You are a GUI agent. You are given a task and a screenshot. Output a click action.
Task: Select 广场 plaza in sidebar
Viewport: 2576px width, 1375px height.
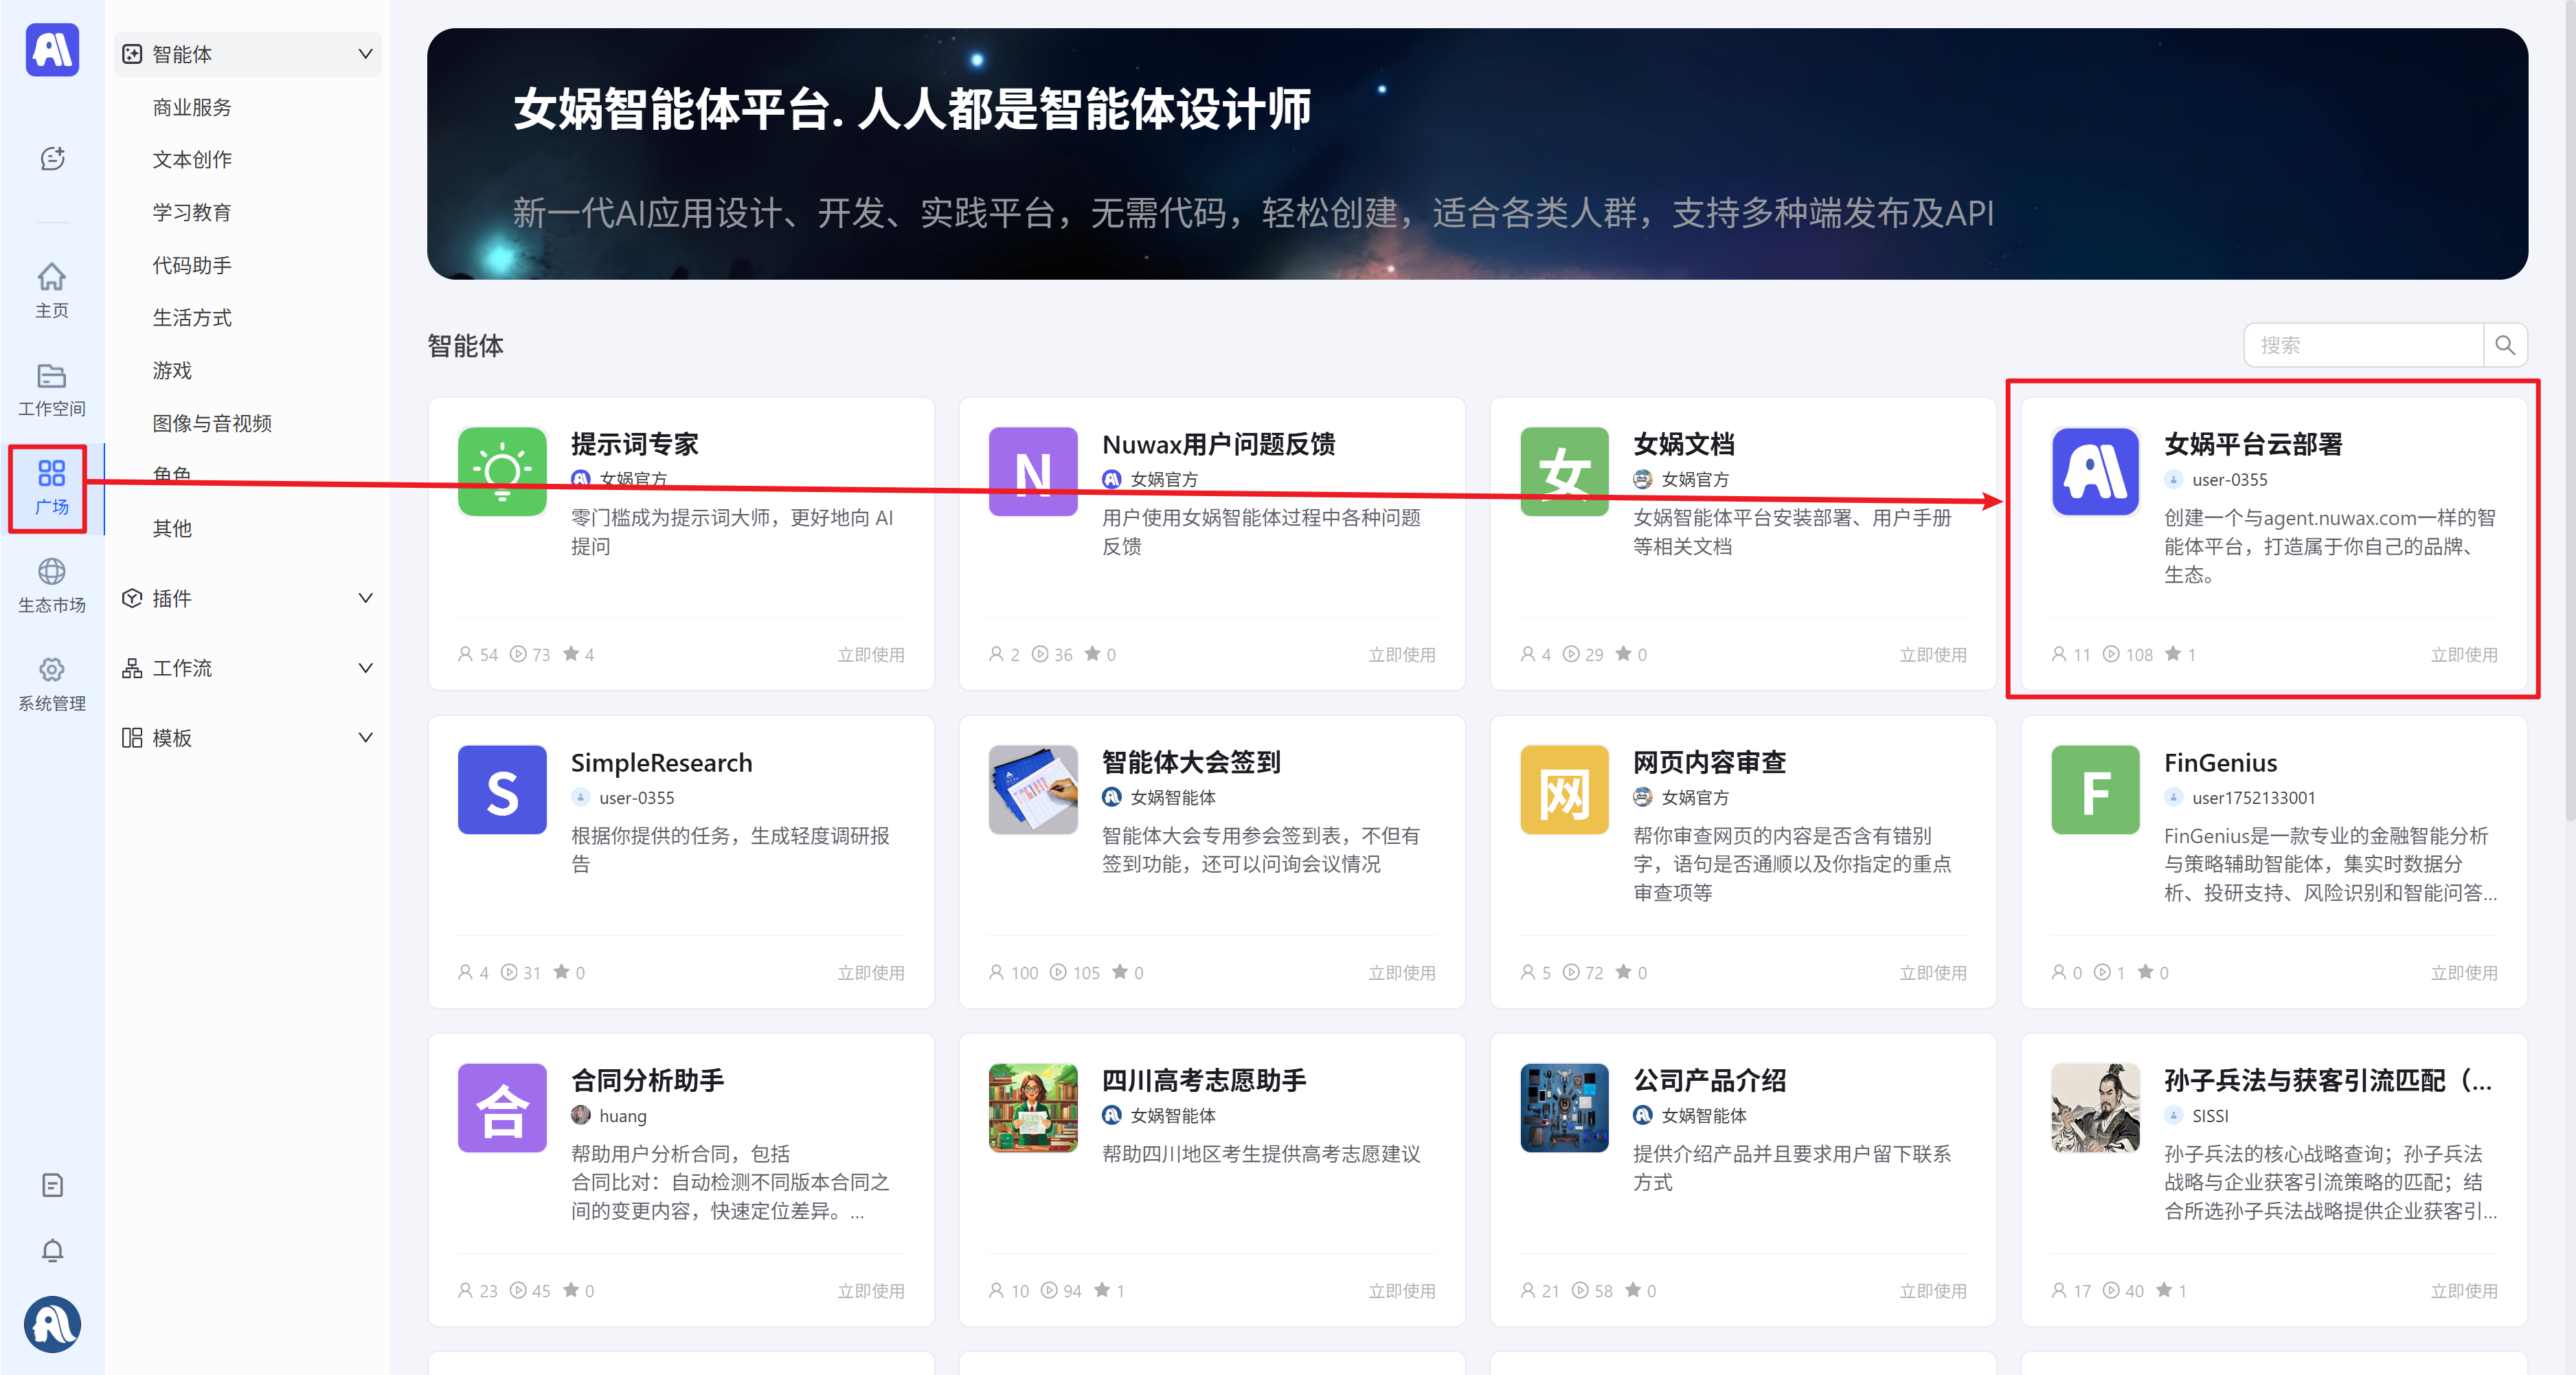coord(52,488)
